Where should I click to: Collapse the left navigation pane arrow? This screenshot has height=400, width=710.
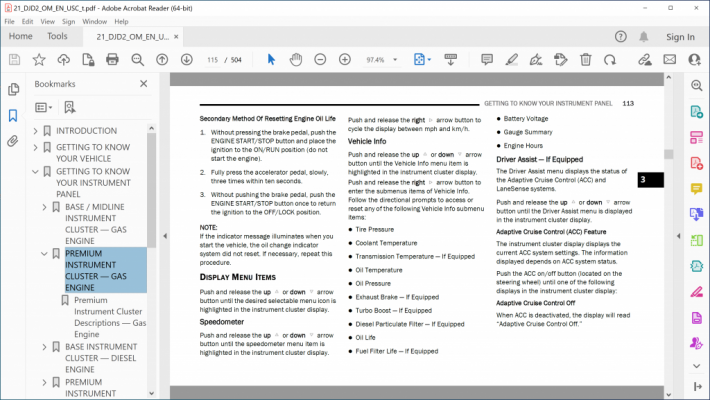[x=165, y=236]
